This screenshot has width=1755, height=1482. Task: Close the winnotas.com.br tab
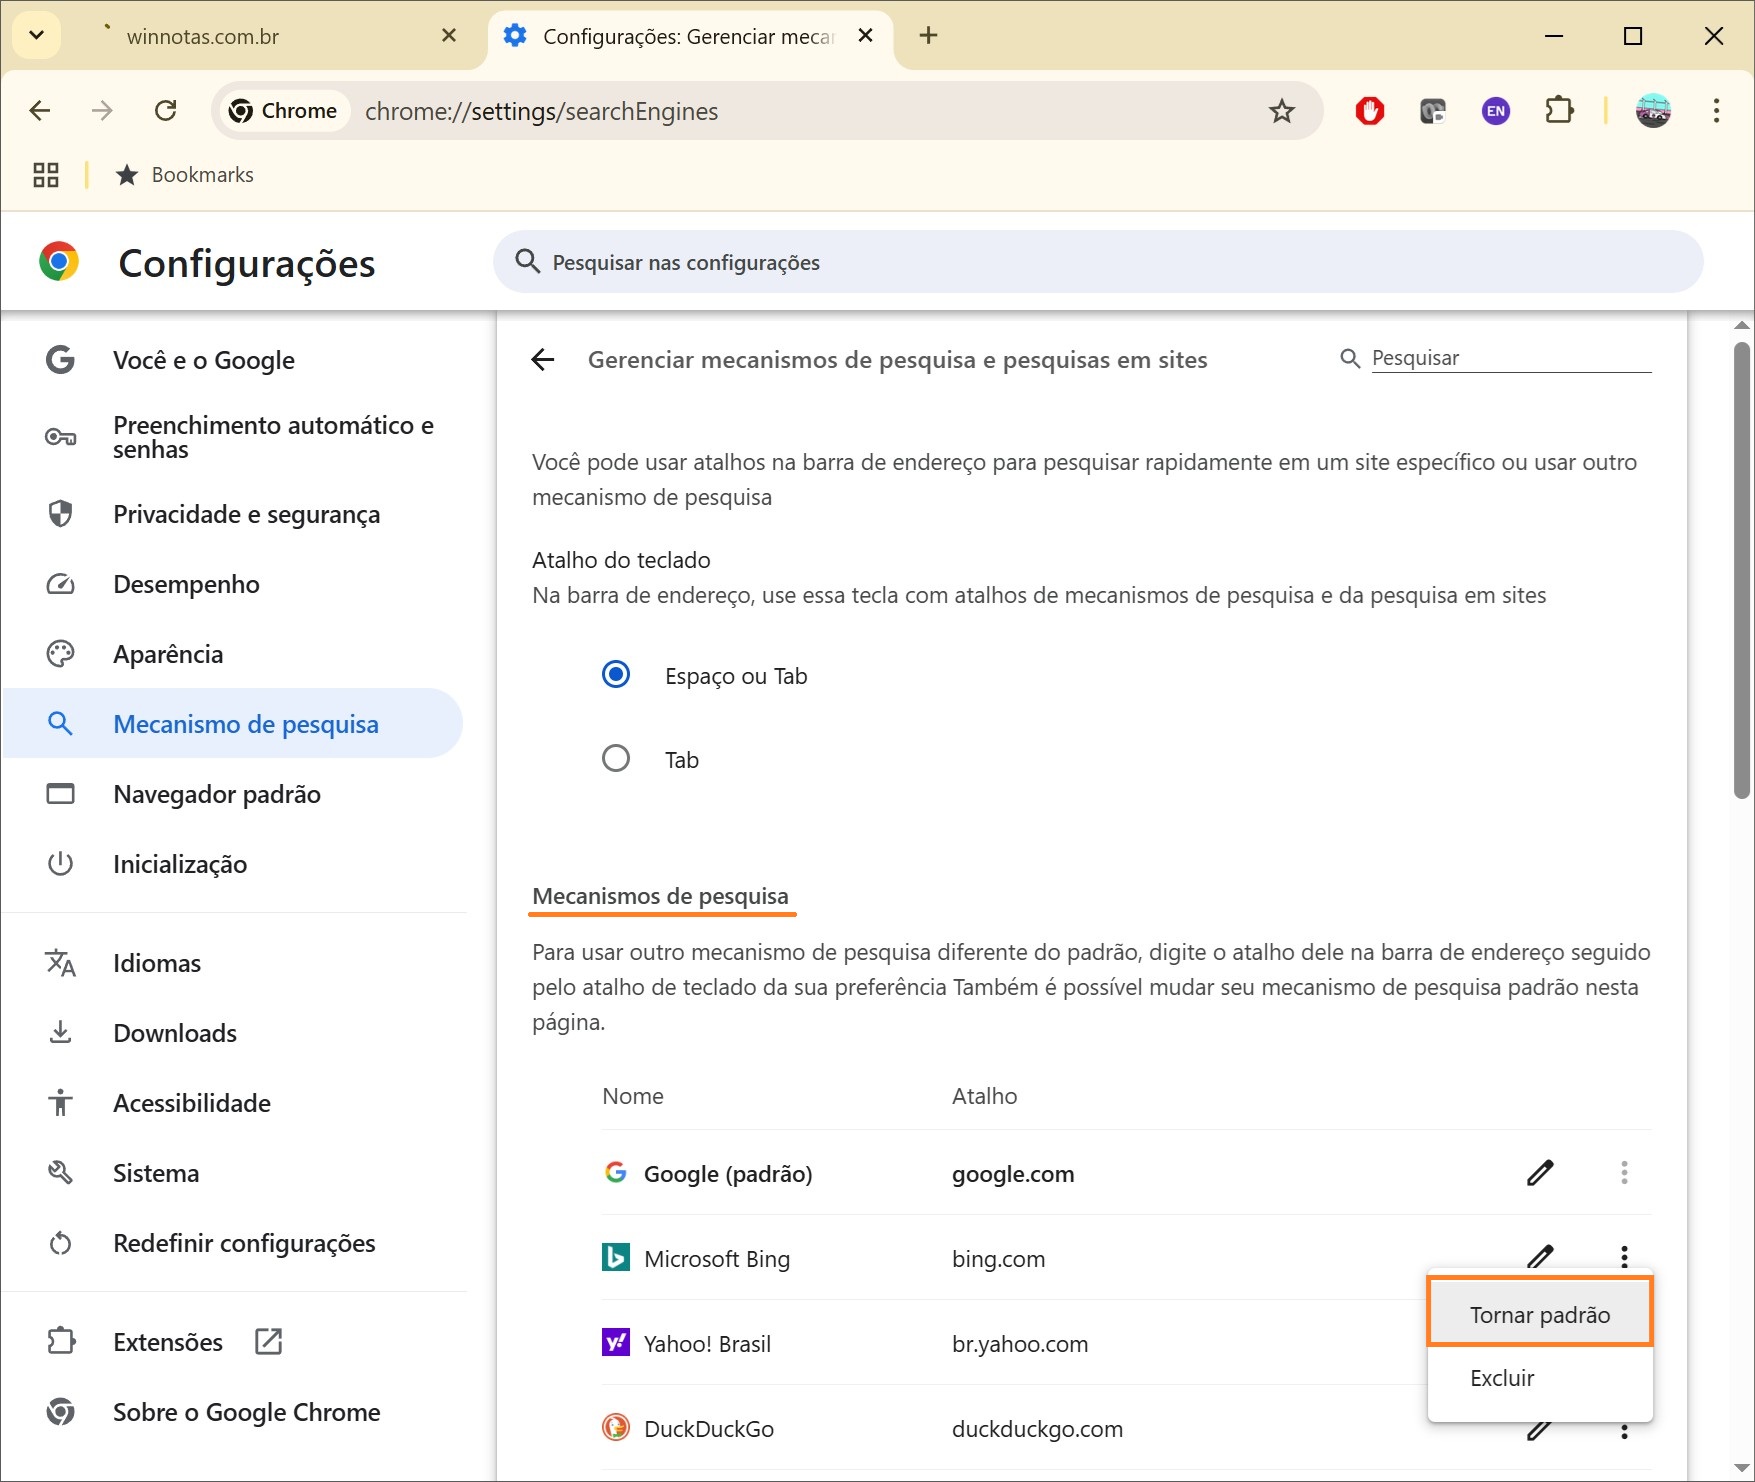point(449,36)
